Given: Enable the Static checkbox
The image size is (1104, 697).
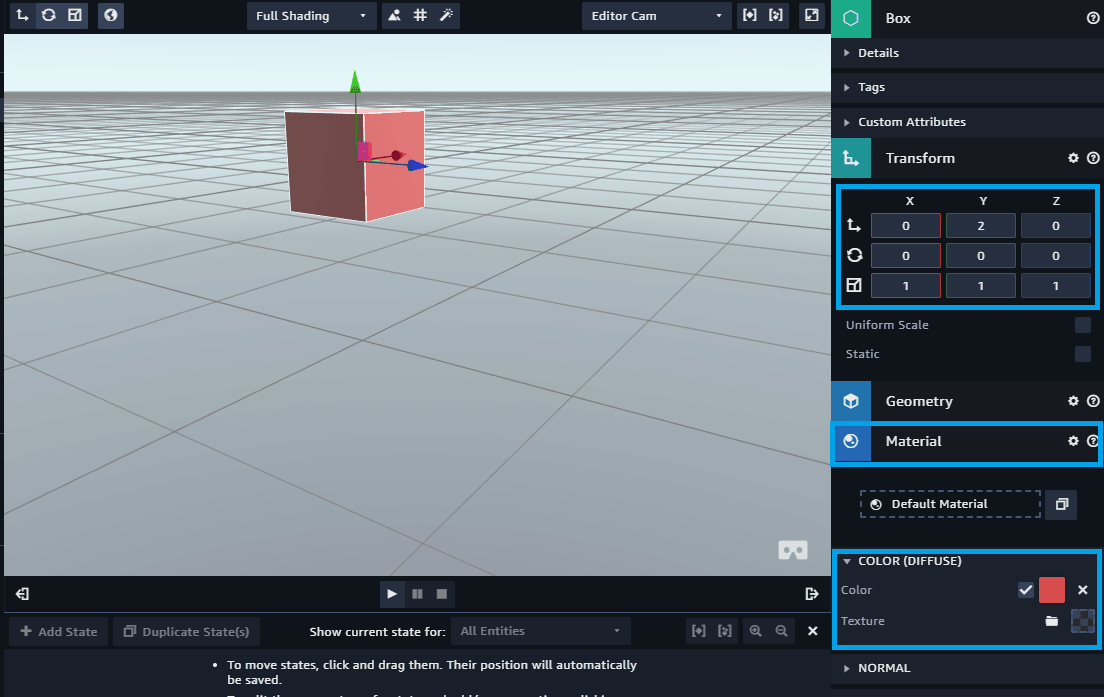Looking at the screenshot, I should tap(1082, 354).
